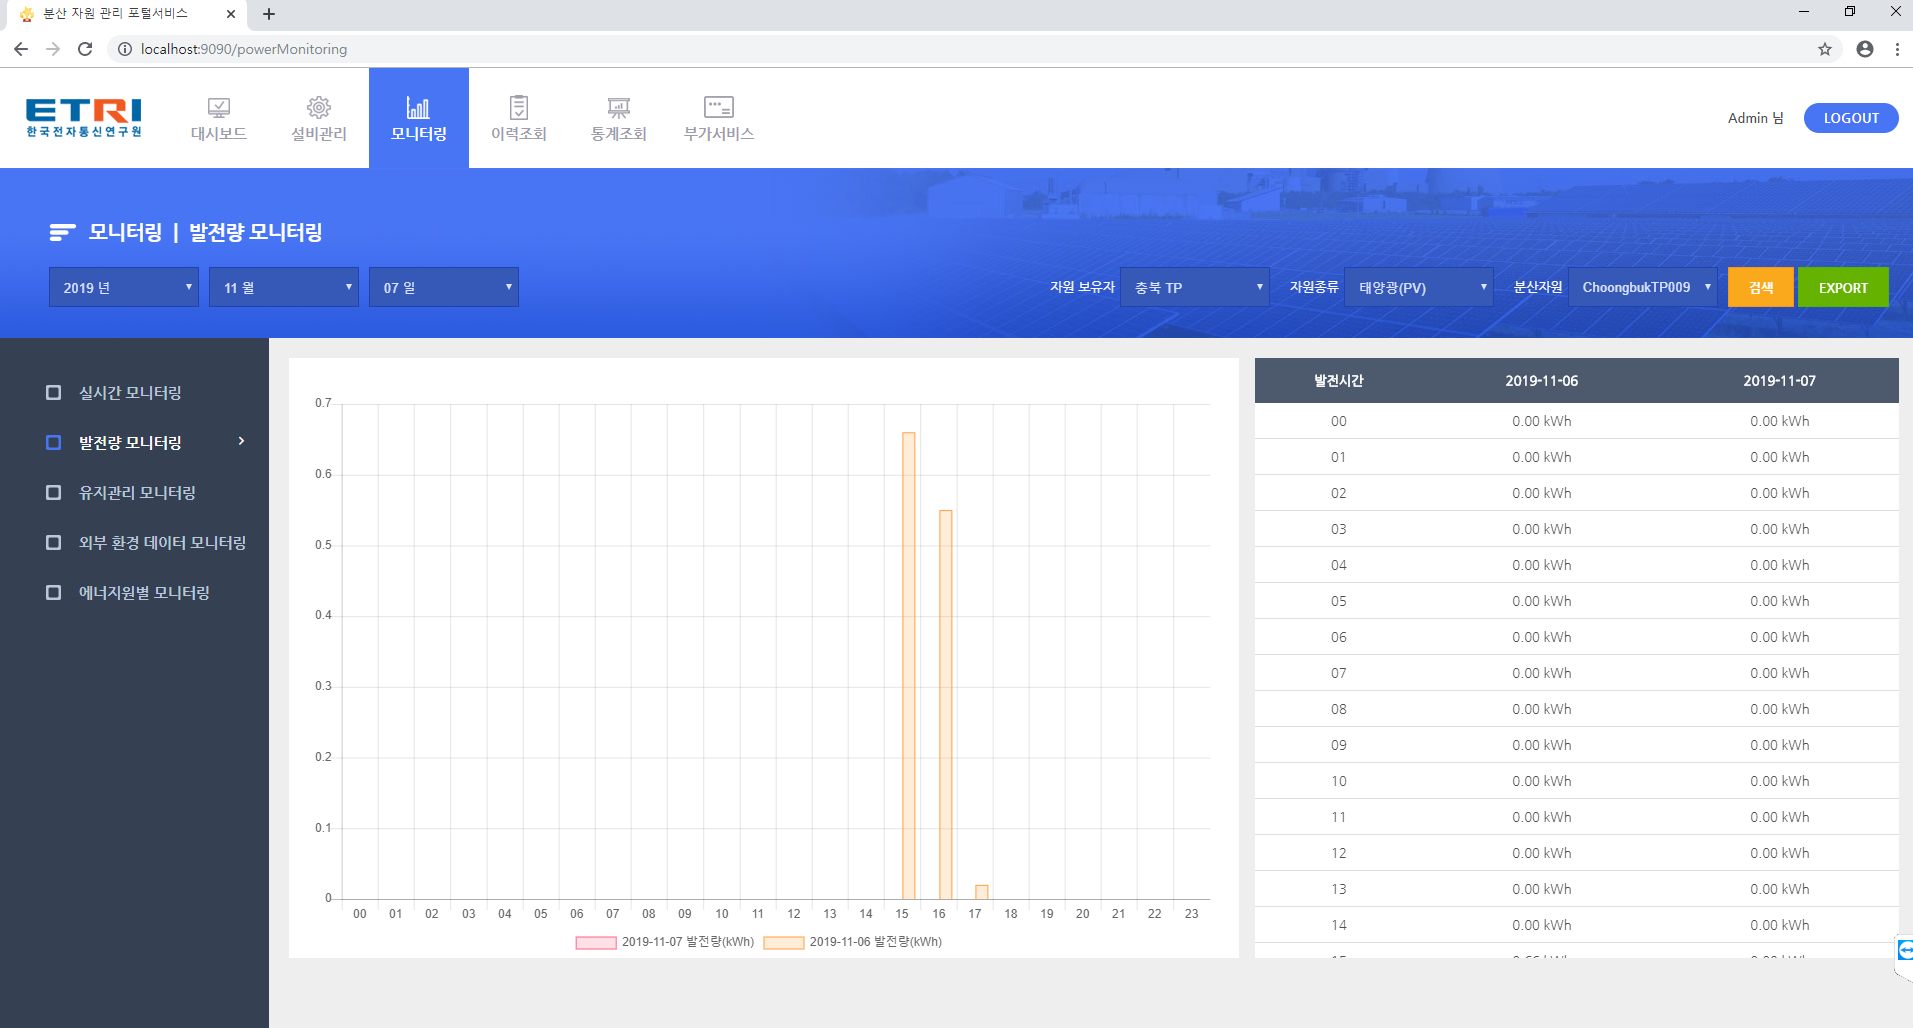Viewport: 1913px width, 1028px height.
Task: Reload the page with browser refresh icon
Action: click(x=85, y=49)
